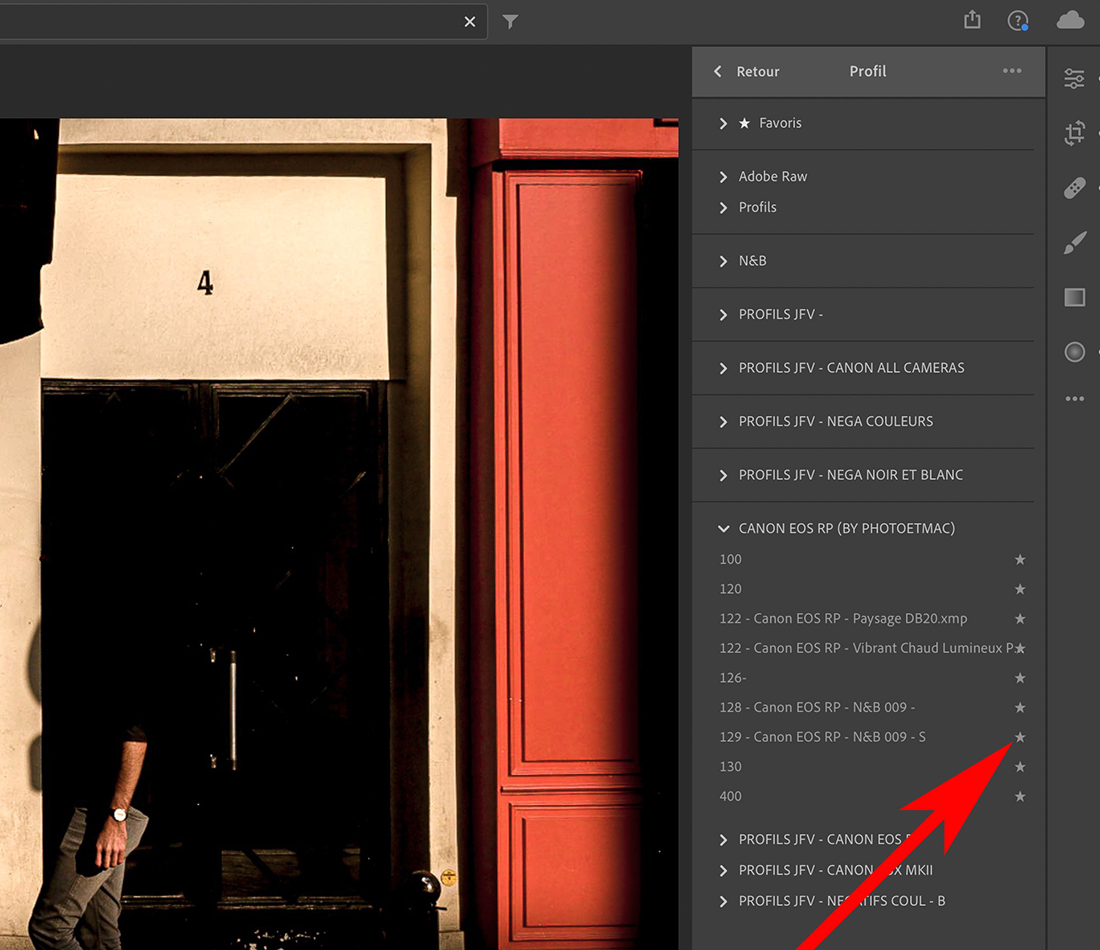Select the 122 Paysage DB20.xmp profile
1100x950 pixels.
click(x=843, y=619)
